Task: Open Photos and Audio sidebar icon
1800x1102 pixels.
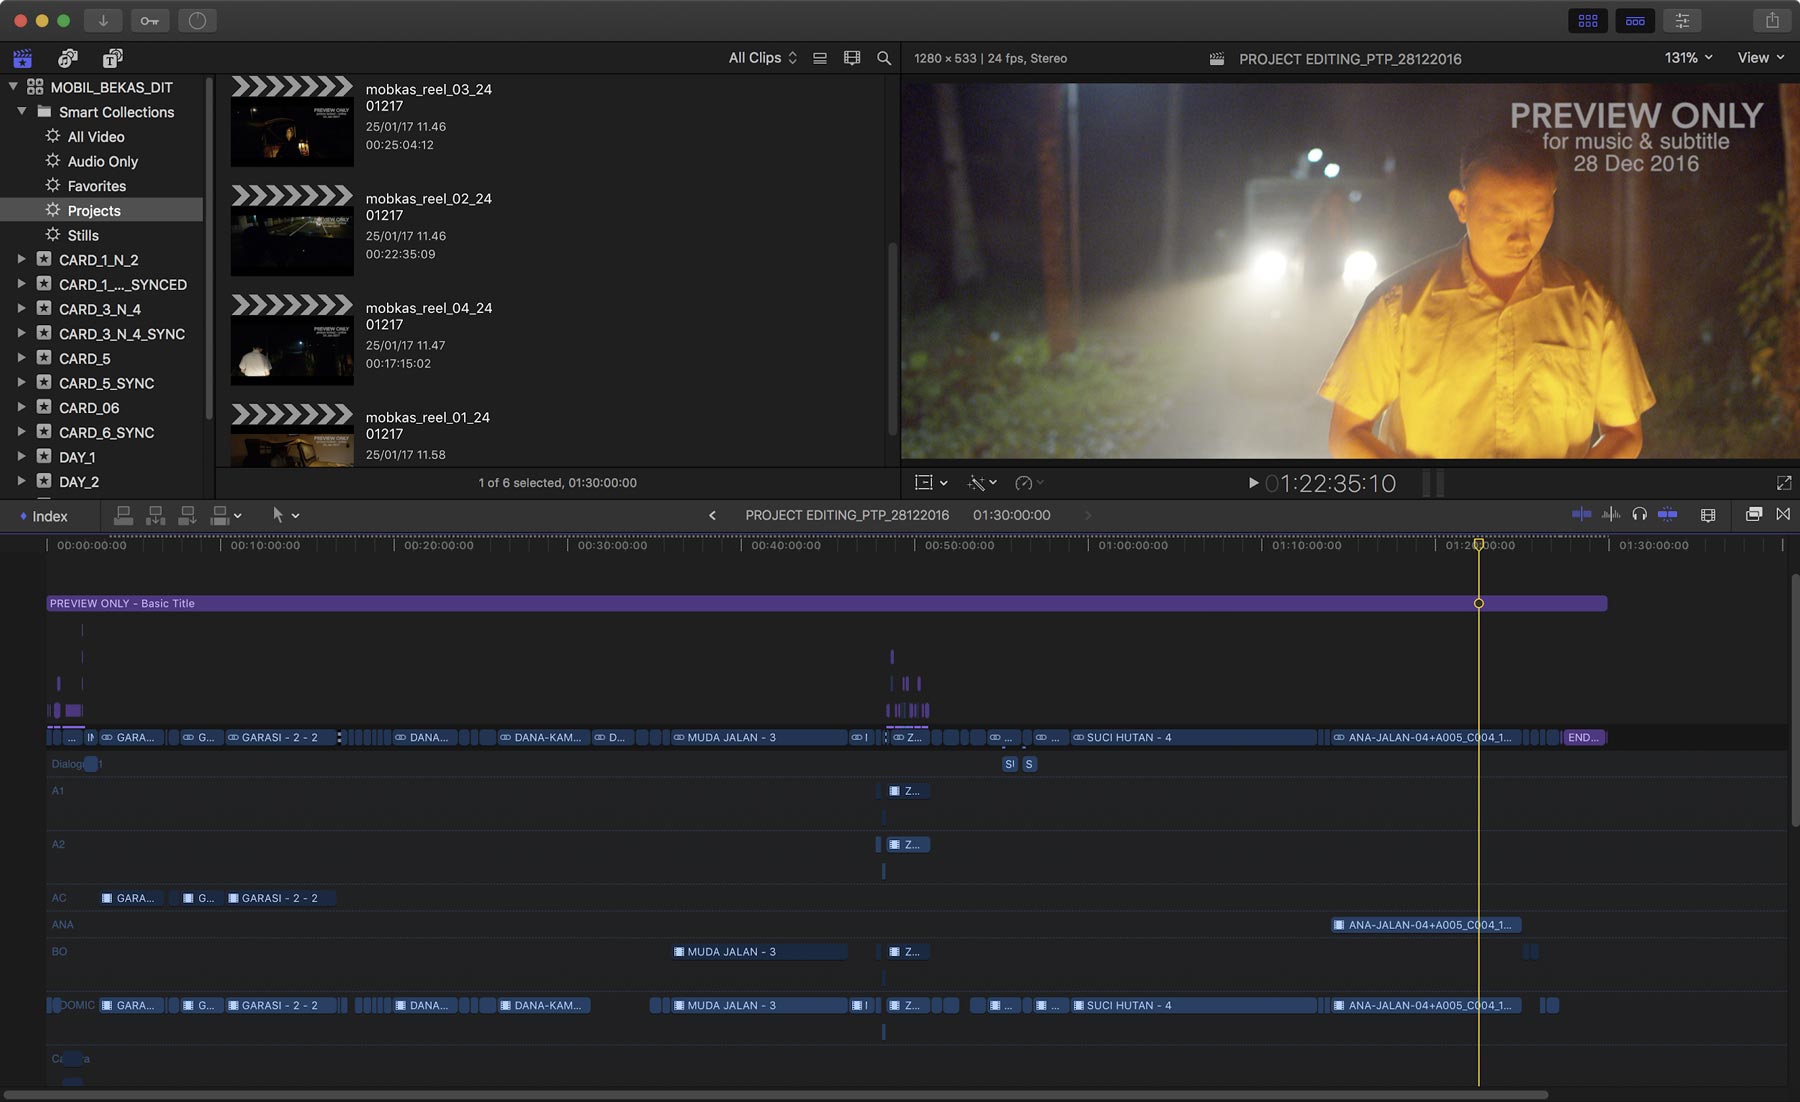Action: coord(67,58)
